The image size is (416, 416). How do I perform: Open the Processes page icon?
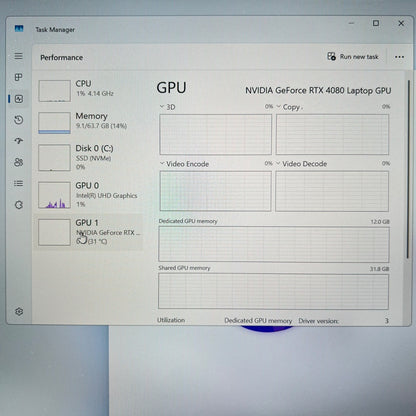[x=19, y=77]
